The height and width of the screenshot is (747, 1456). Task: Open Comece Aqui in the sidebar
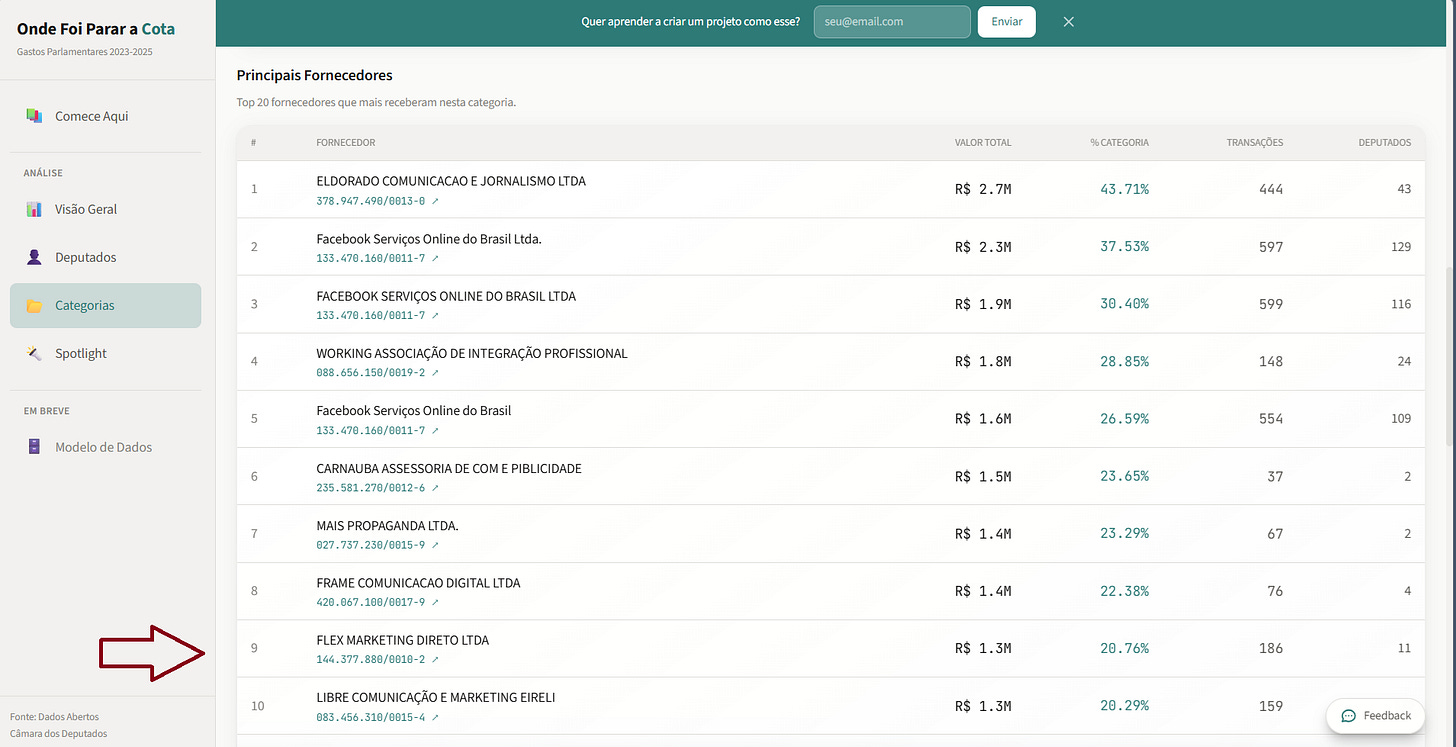pos(105,116)
